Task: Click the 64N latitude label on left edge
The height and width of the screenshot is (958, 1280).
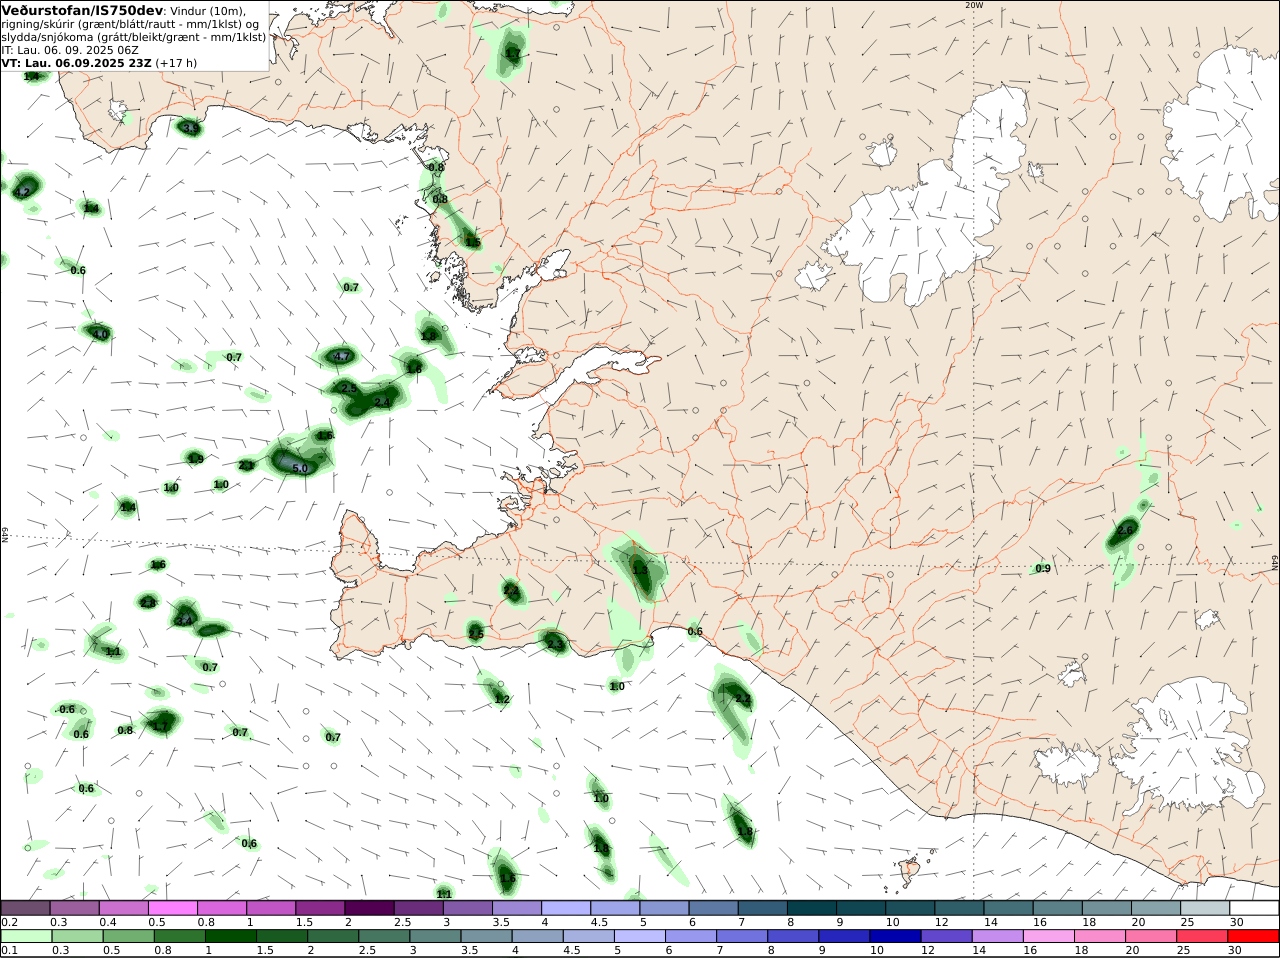Action: click(x=5, y=534)
